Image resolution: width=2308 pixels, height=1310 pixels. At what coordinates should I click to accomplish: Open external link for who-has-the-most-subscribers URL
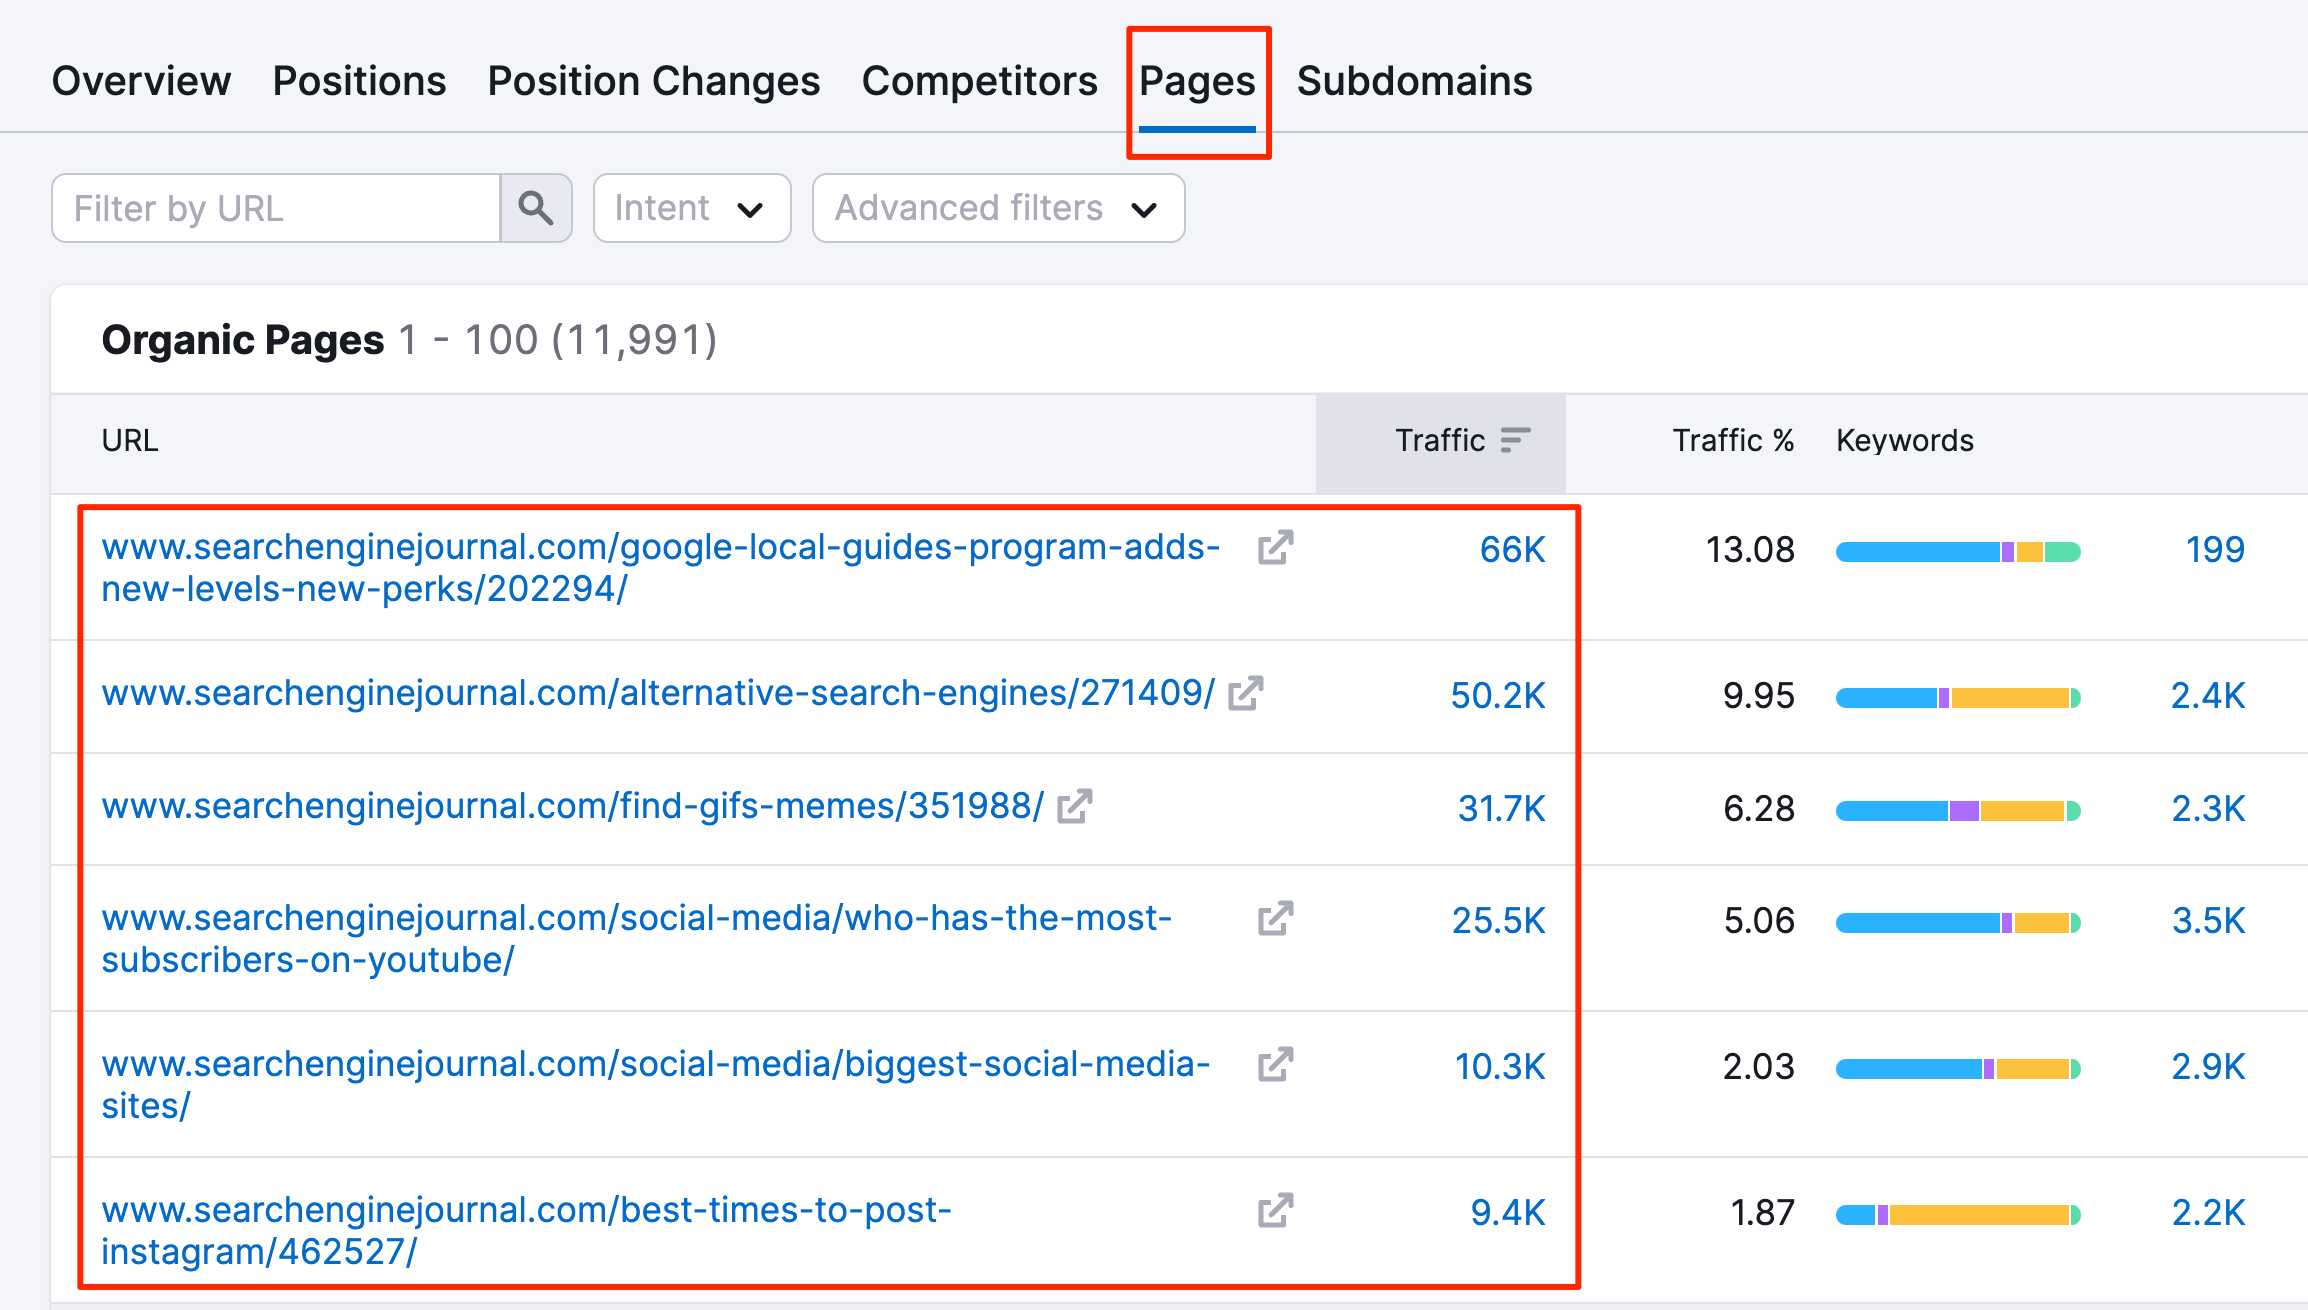pos(1275,919)
